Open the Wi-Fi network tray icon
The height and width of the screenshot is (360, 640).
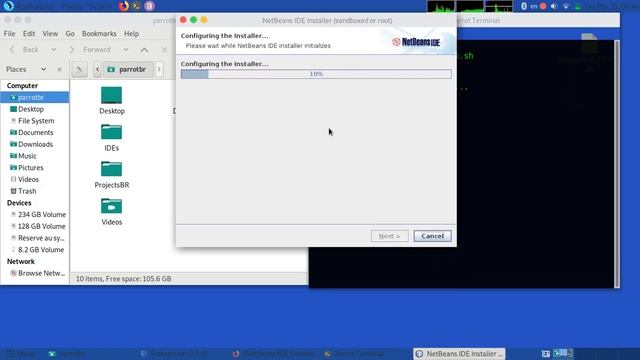(566, 6)
